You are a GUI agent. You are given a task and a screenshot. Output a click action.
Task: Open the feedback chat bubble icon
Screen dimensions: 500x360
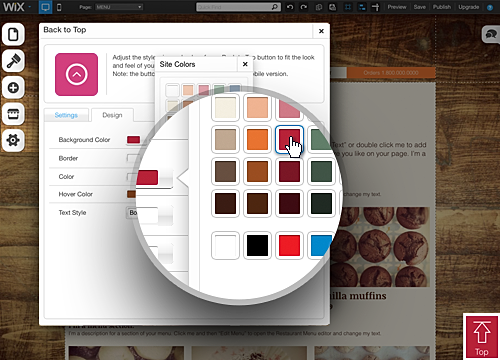tap(491, 34)
